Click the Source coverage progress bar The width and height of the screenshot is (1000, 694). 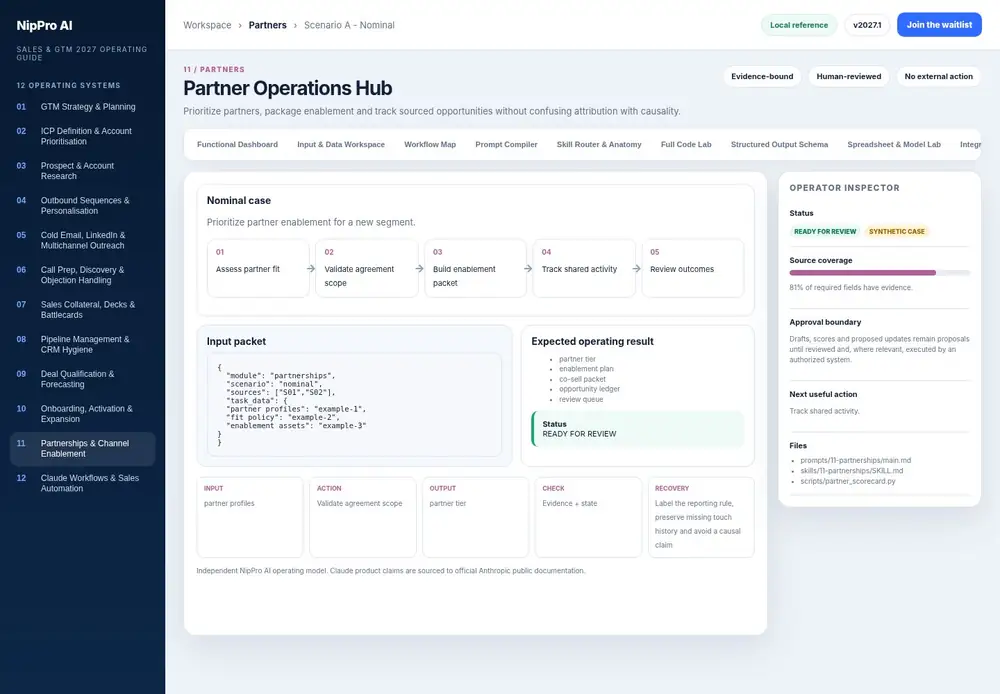click(x=879, y=273)
